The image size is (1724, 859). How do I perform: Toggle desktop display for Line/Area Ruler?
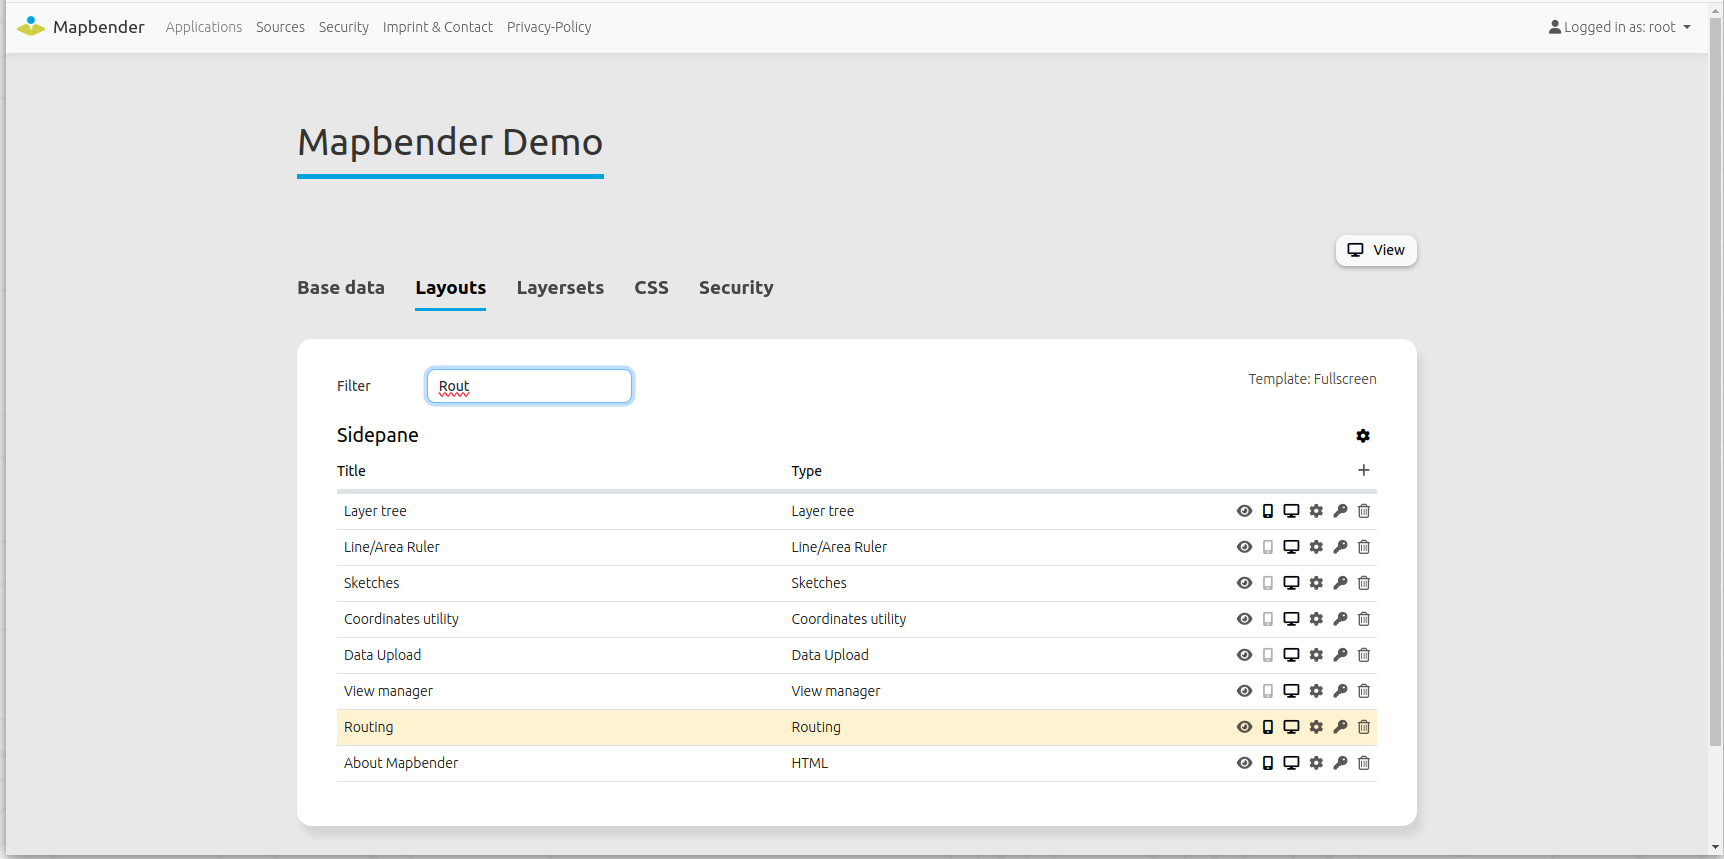point(1292,547)
